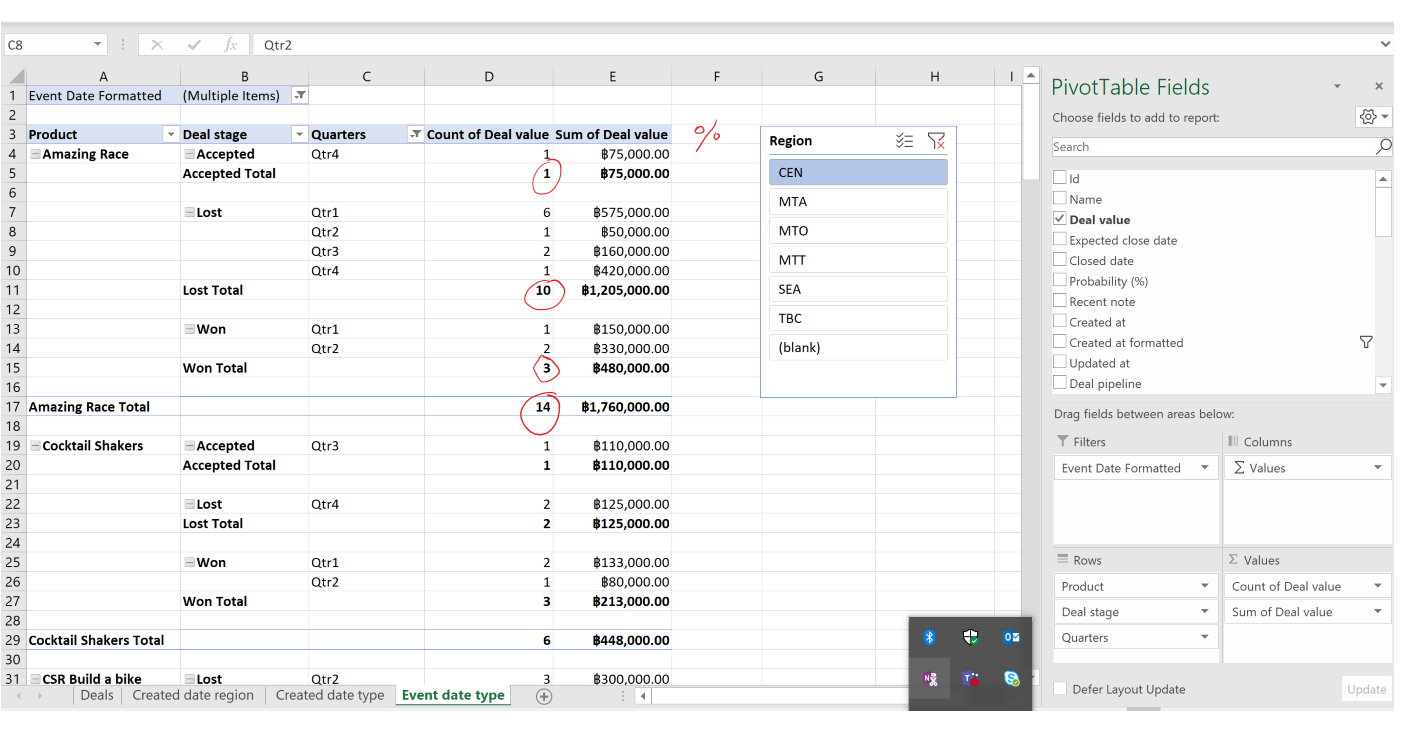Click the Bluetooth tray icon
The width and height of the screenshot is (1425, 729).
pos(929,638)
